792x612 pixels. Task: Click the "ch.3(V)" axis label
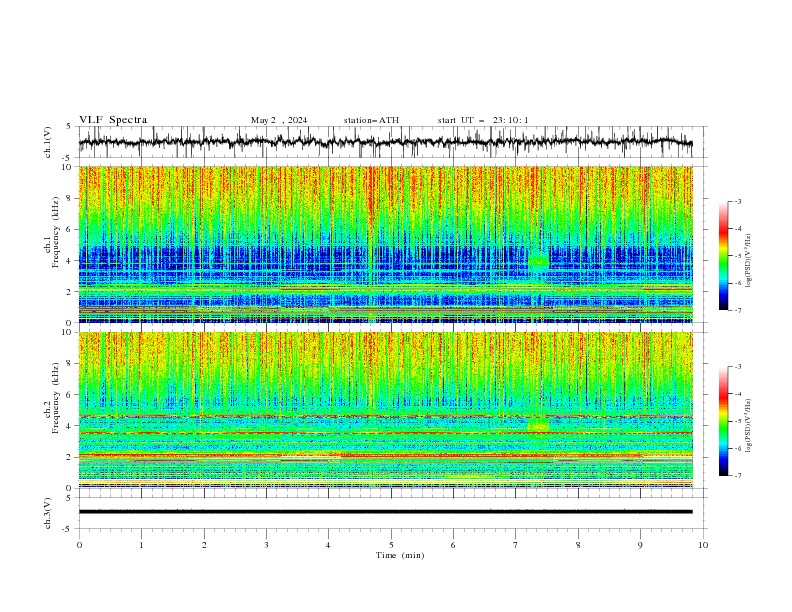48,513
